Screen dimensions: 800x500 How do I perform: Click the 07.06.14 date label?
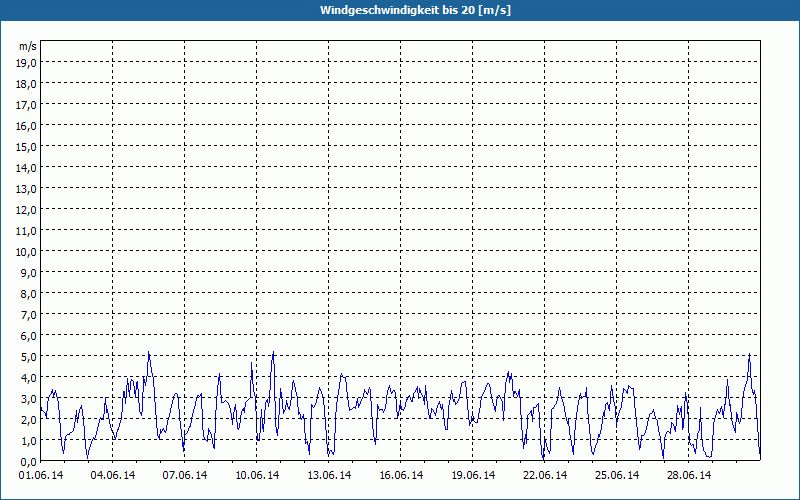tap(185, 475)
